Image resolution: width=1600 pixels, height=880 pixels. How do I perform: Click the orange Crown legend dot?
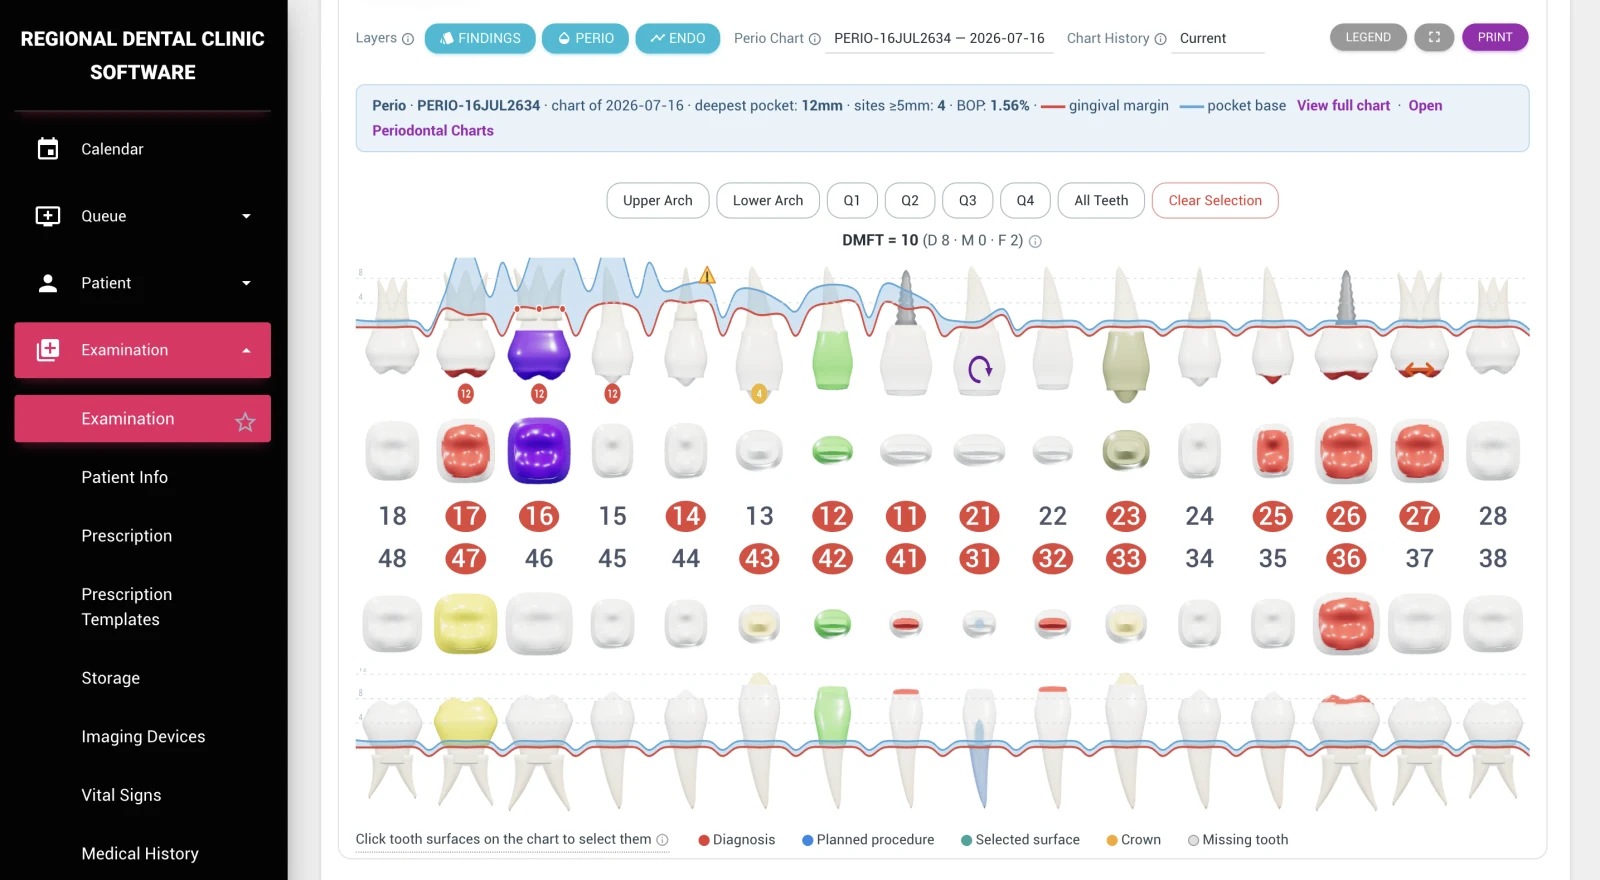pos(1112,840)
